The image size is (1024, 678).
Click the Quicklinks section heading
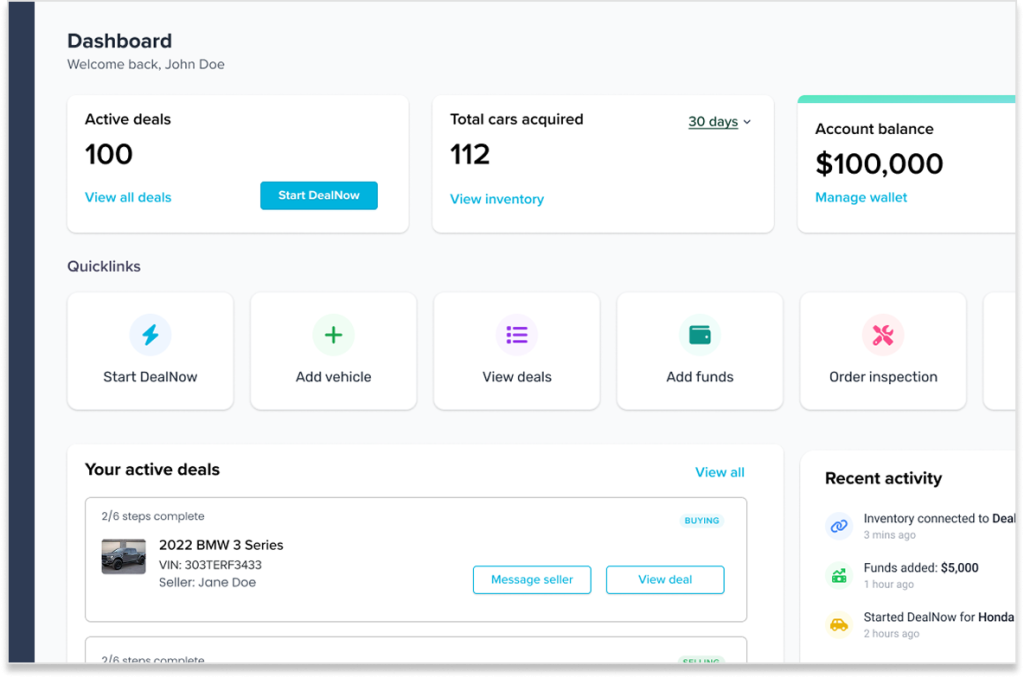click(104, 266)
